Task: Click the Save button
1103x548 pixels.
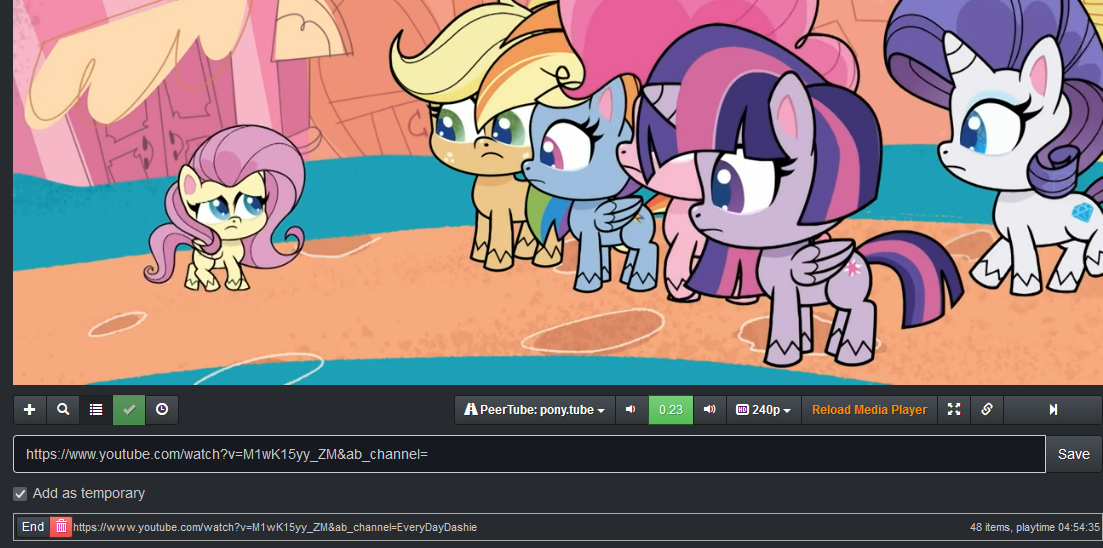Action: point(1073,454)
